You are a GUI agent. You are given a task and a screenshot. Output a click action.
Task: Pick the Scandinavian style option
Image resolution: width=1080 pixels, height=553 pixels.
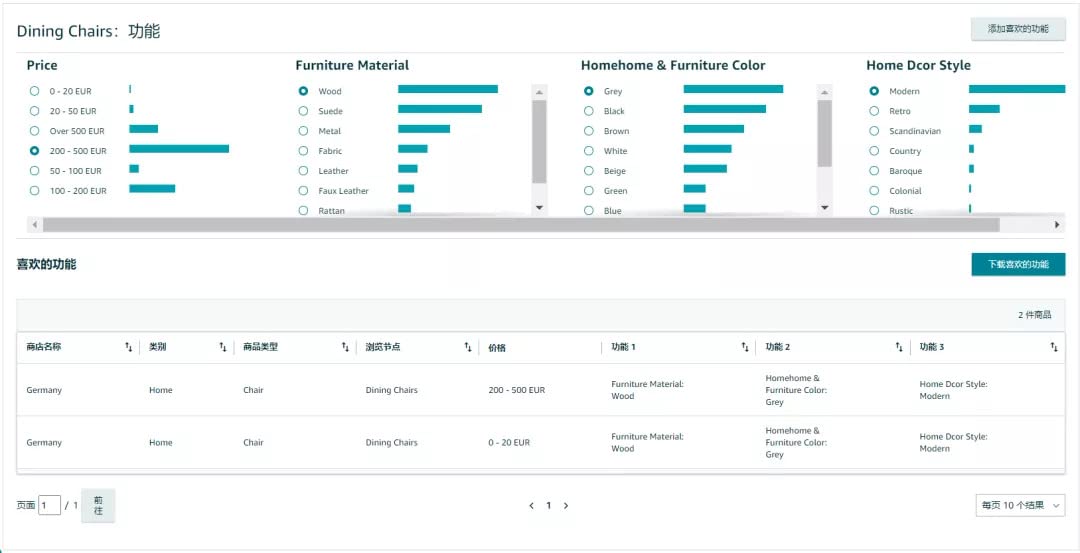click(874, 131)
